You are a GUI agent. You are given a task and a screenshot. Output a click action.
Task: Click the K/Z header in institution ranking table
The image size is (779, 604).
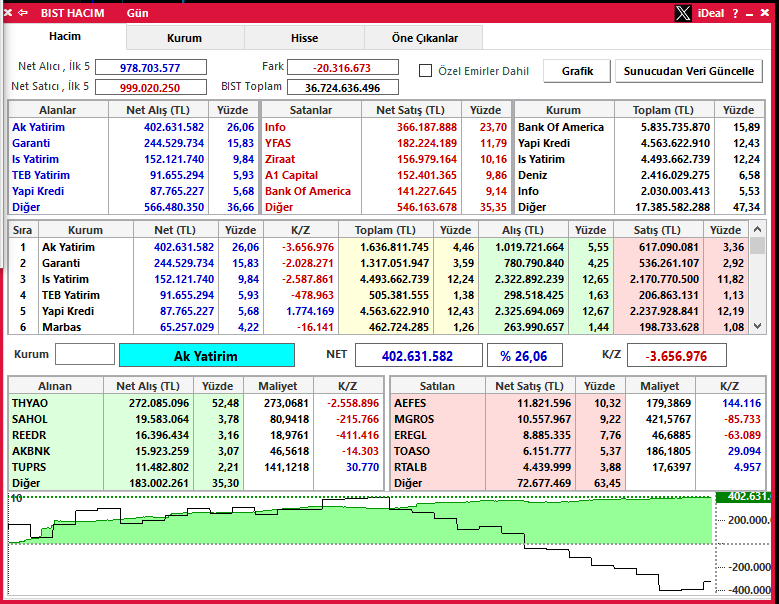pos(301,230)
